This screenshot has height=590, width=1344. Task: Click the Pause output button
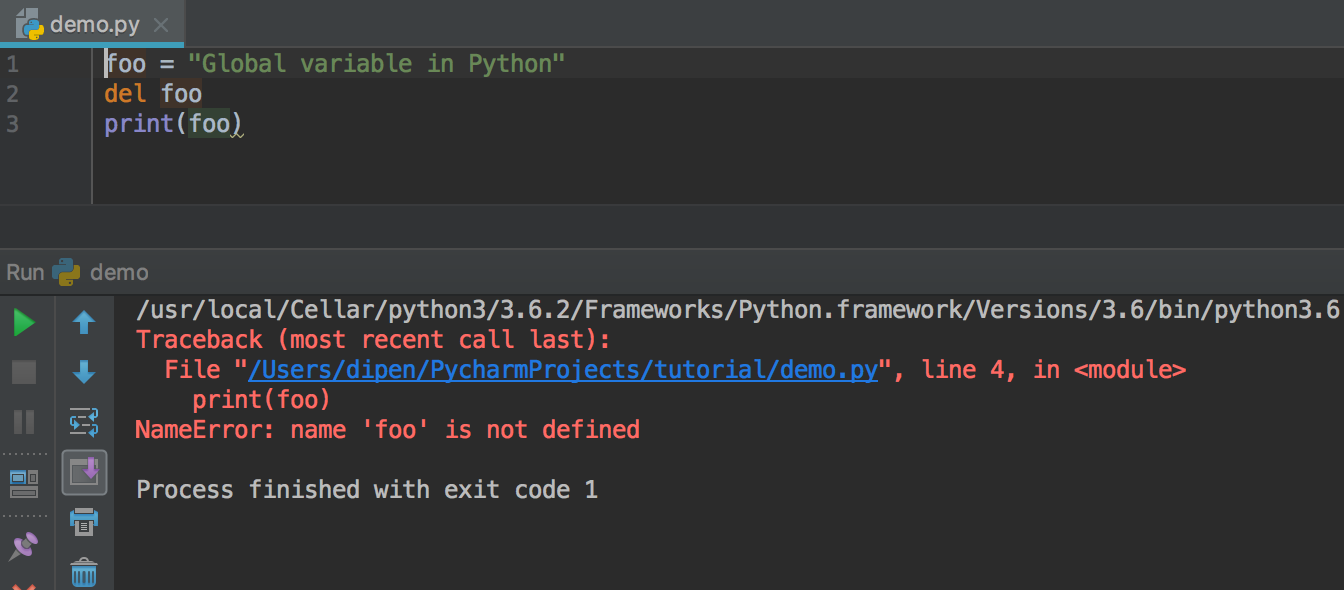click(24, 421)
